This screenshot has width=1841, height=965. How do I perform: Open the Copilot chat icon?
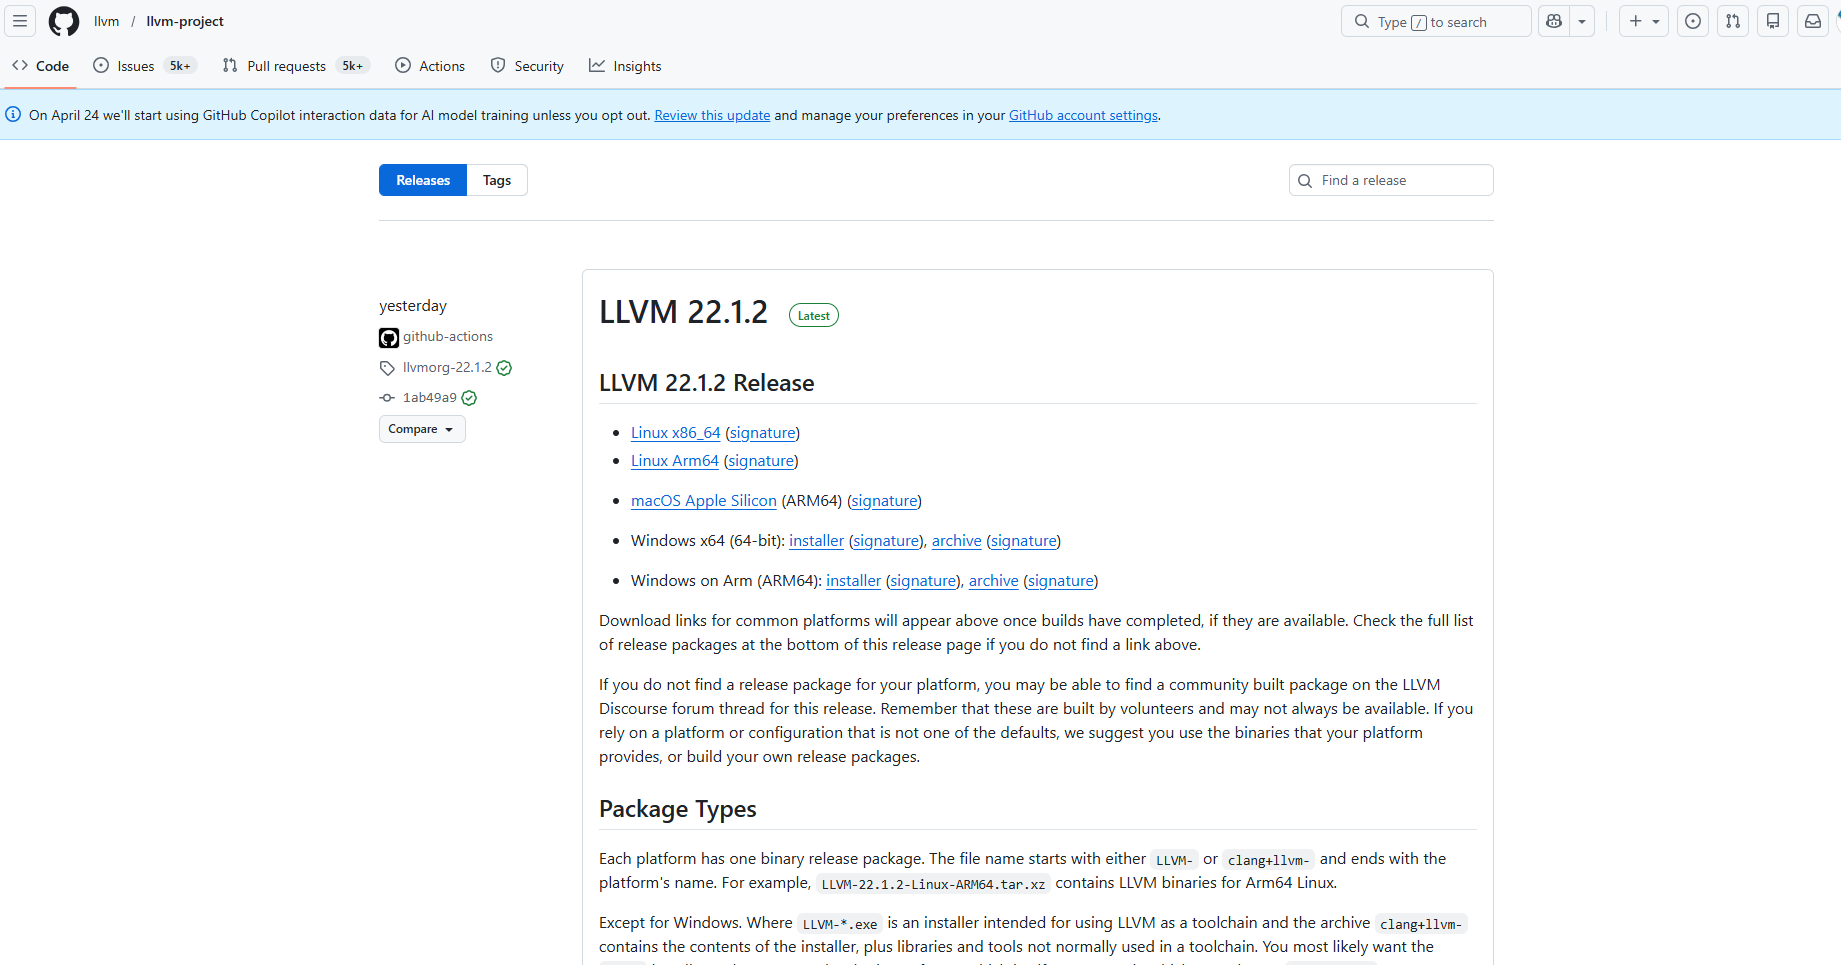tap(1554, 21)
